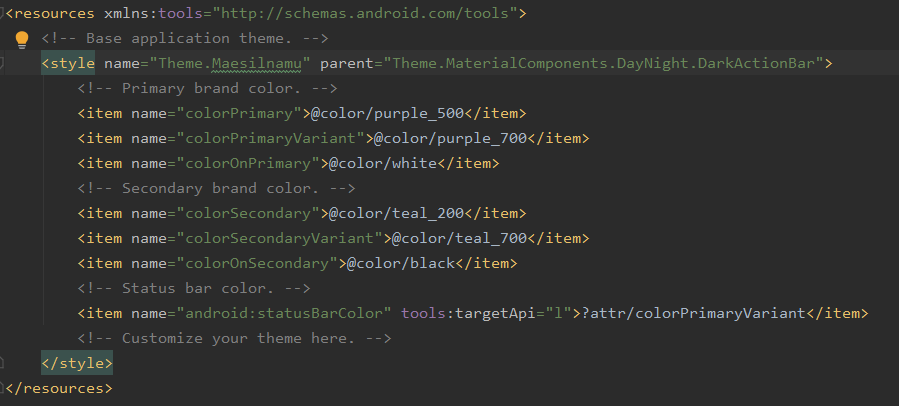Click ?attr/colorPrimaryVariant value
This screenshot has width=899, height=406.
pos(693,313)
